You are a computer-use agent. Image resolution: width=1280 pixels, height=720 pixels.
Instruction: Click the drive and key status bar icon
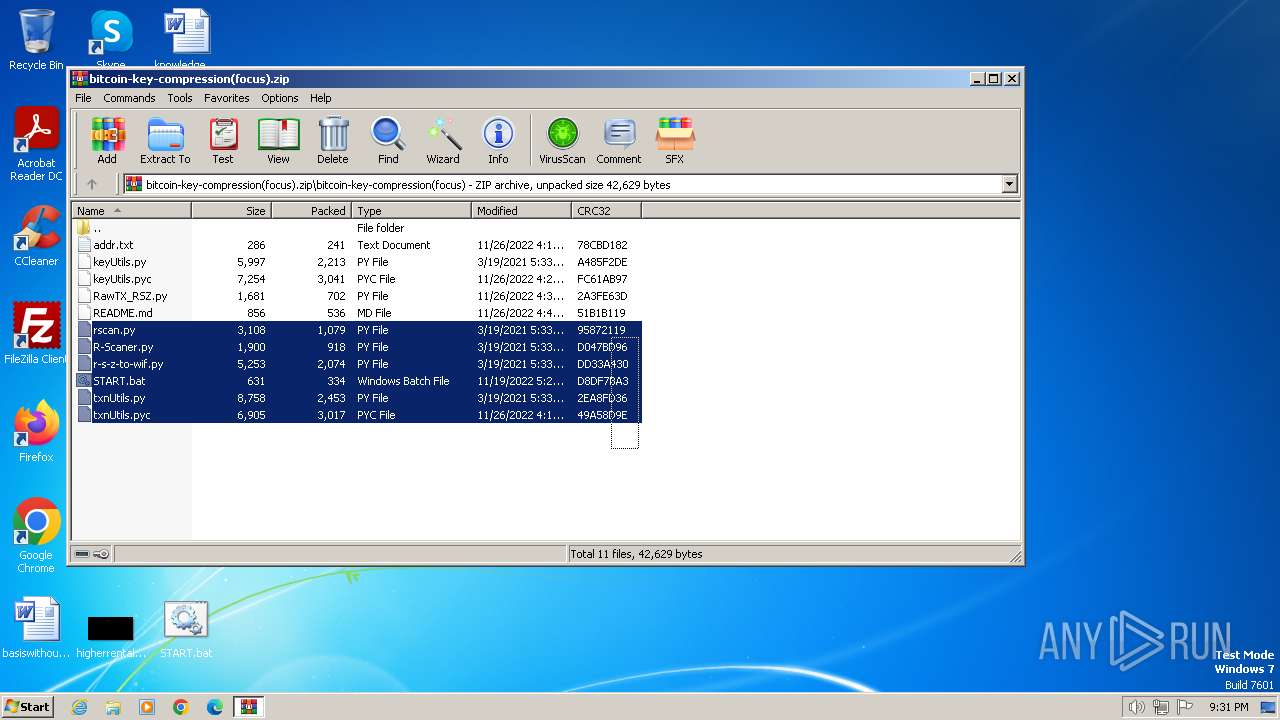pyautogui.click(x=92, y=554)
